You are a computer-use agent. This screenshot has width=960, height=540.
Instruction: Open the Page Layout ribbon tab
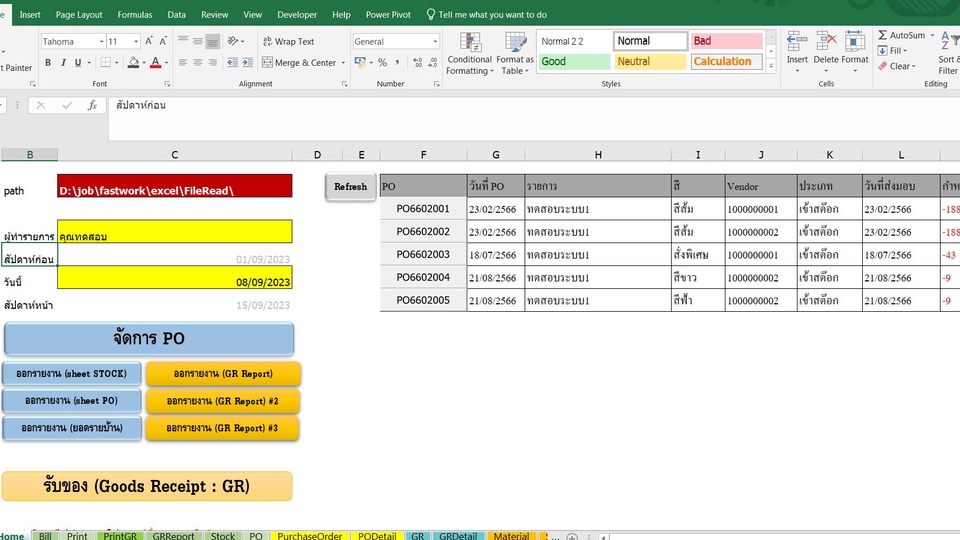click(x=79, y=15)
